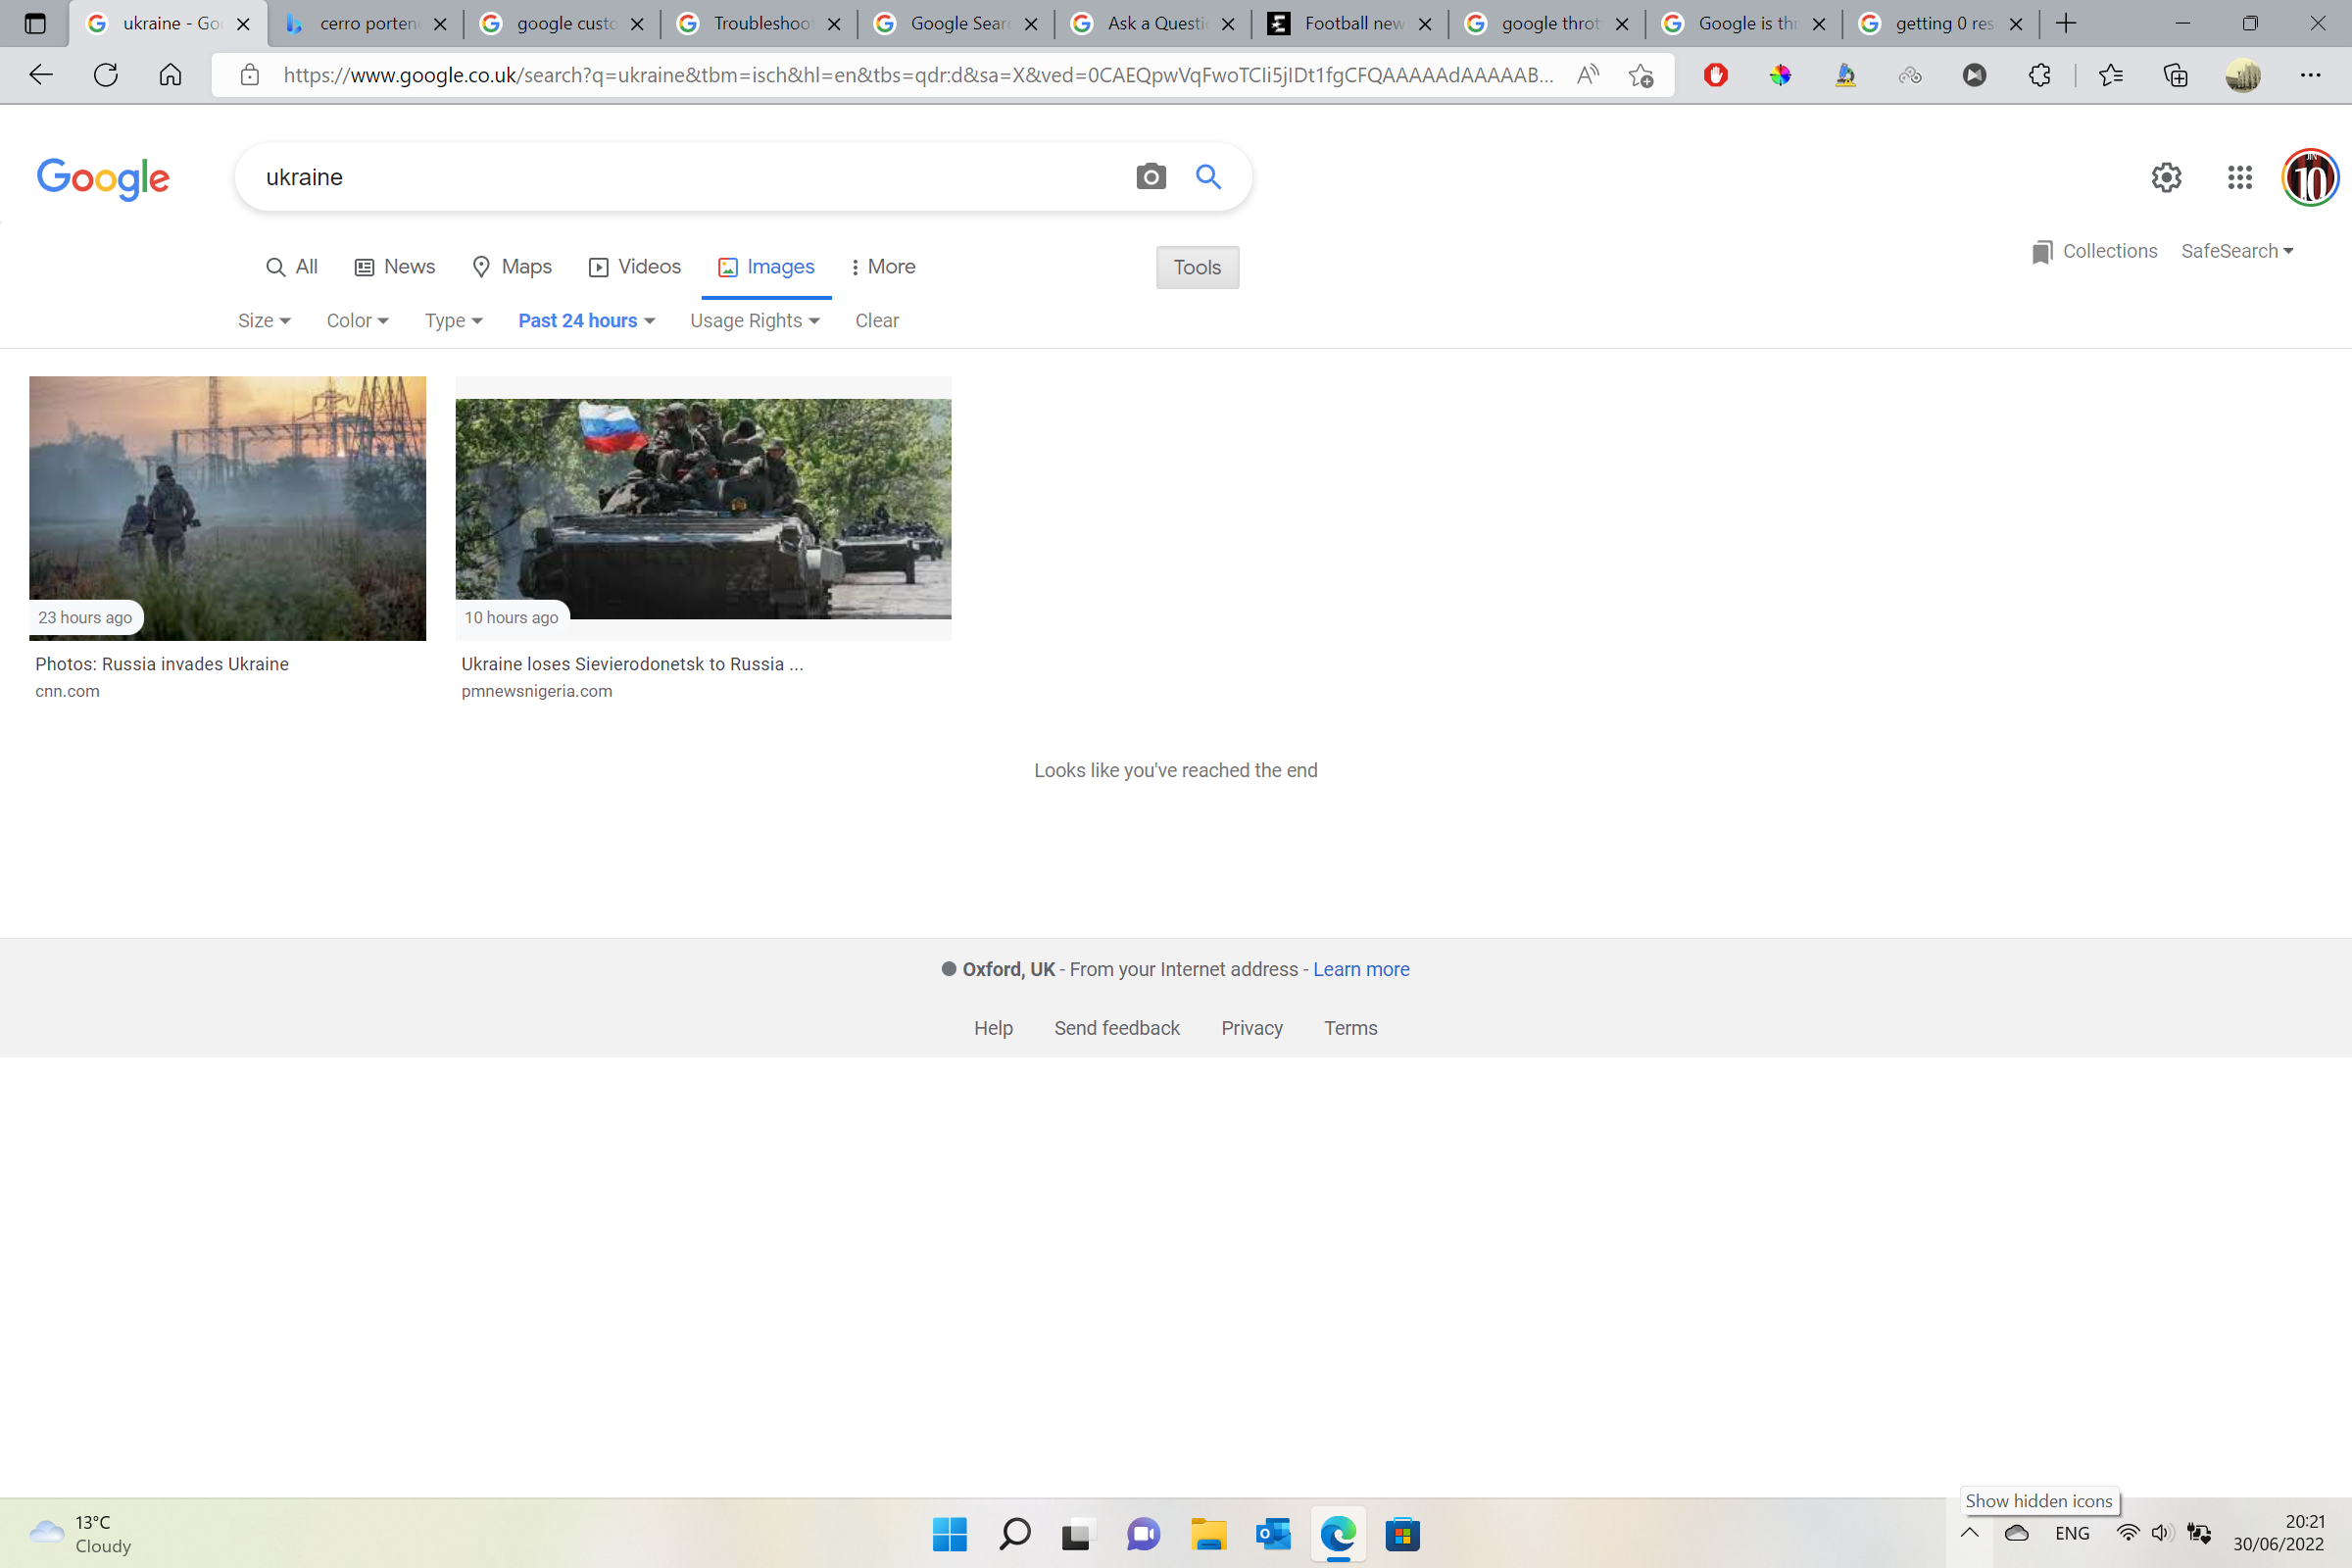Open the More search categories menu
Viewport: 2352px width, 1568px height.
click(x=883, y=267)
